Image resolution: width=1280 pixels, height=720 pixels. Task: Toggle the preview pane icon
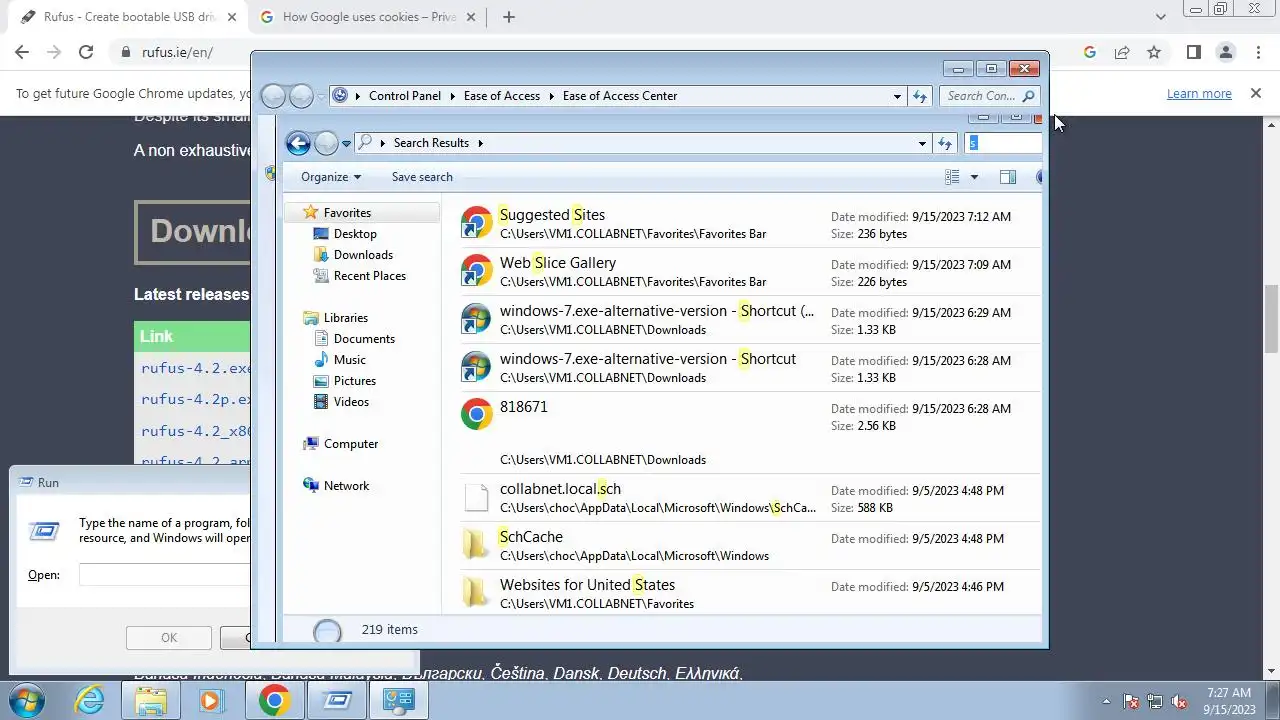click(x=1008, y=177)
